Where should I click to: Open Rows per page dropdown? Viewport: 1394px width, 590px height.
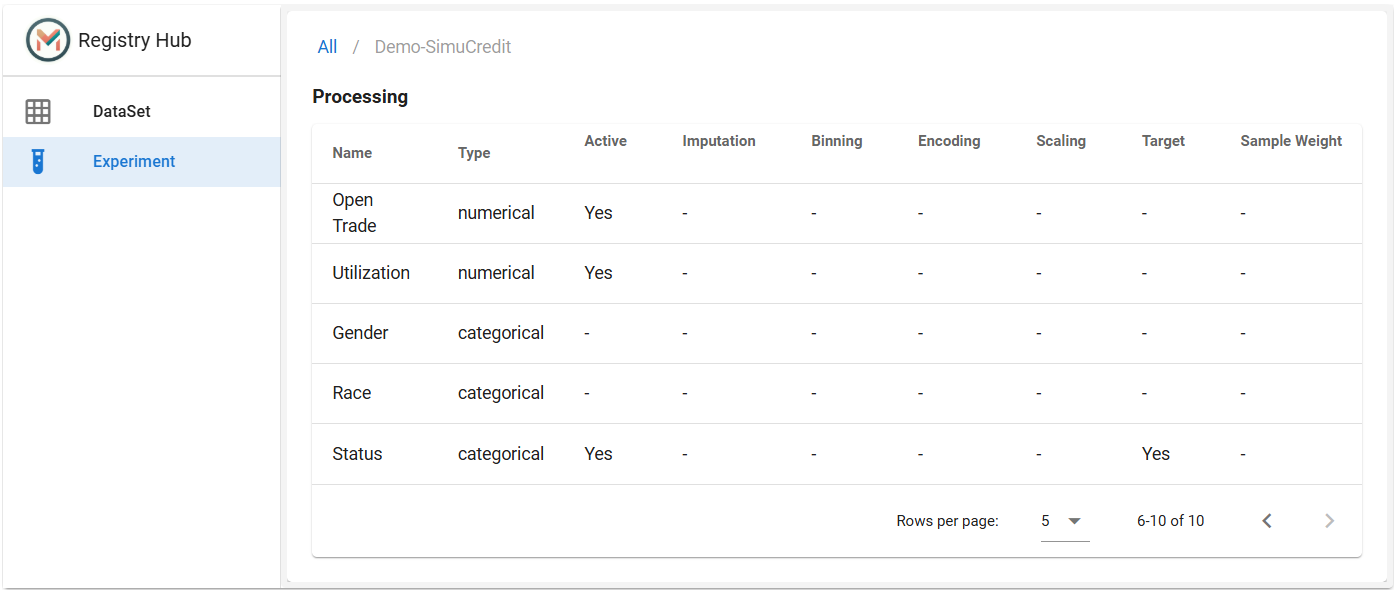click(1065, 521)
